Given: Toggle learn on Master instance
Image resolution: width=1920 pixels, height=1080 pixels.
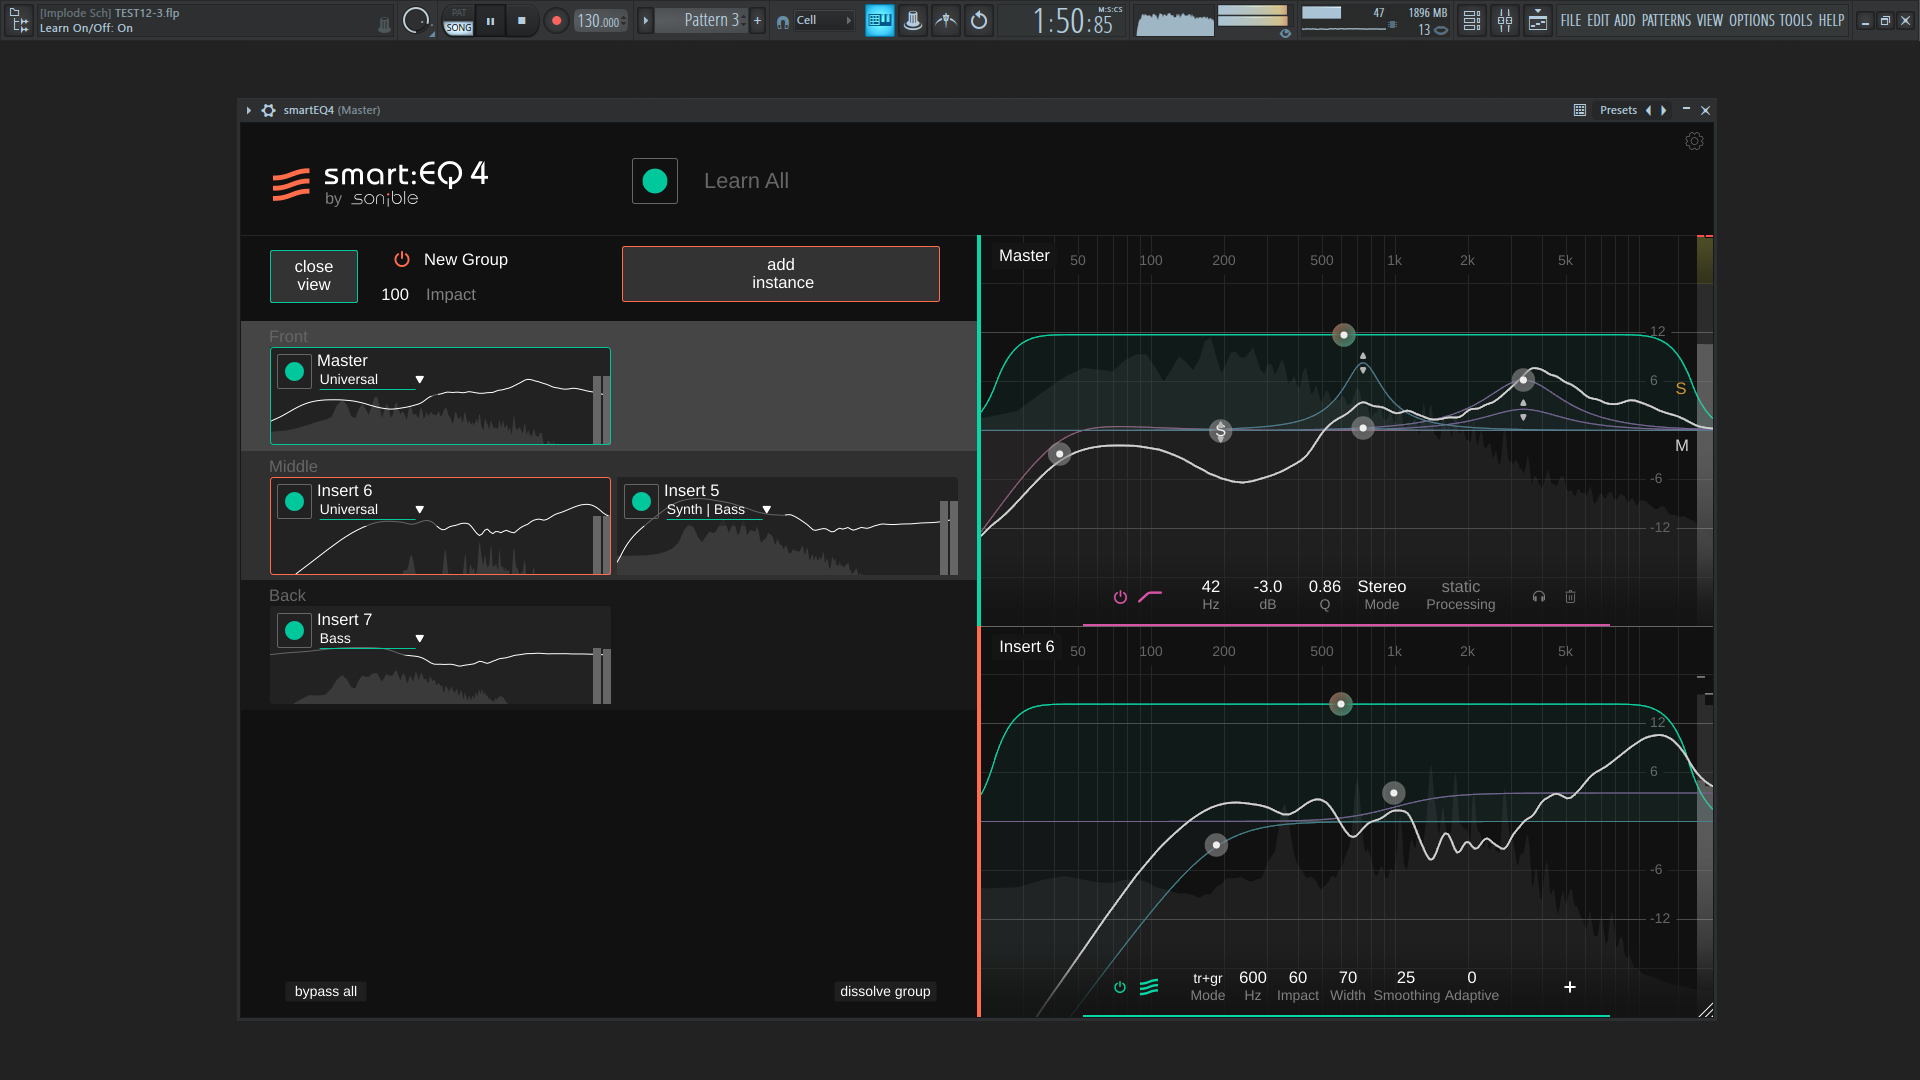Looking at the screenshot, I should [x=294, y=372].
